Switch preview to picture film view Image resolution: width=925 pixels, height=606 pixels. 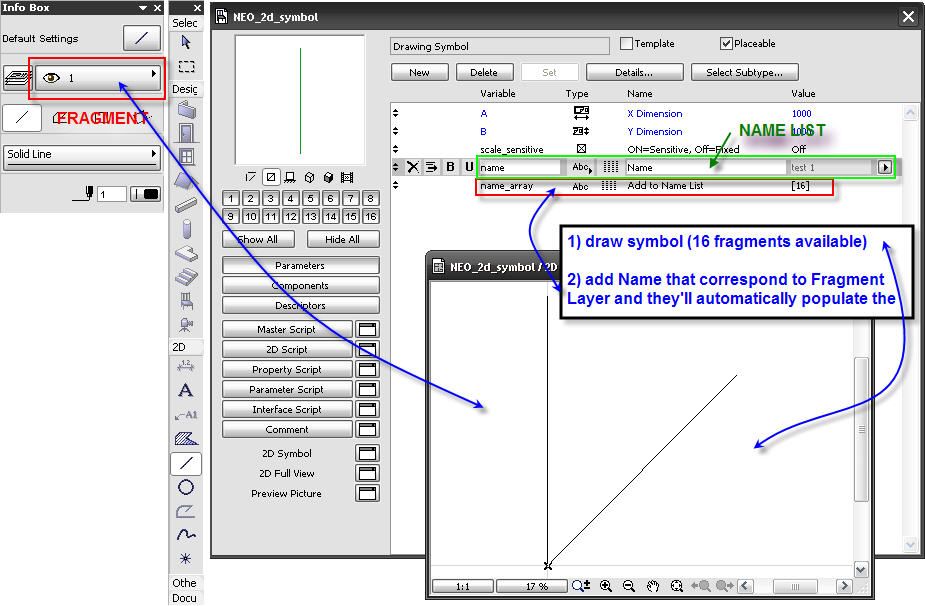tap(347, 177)
